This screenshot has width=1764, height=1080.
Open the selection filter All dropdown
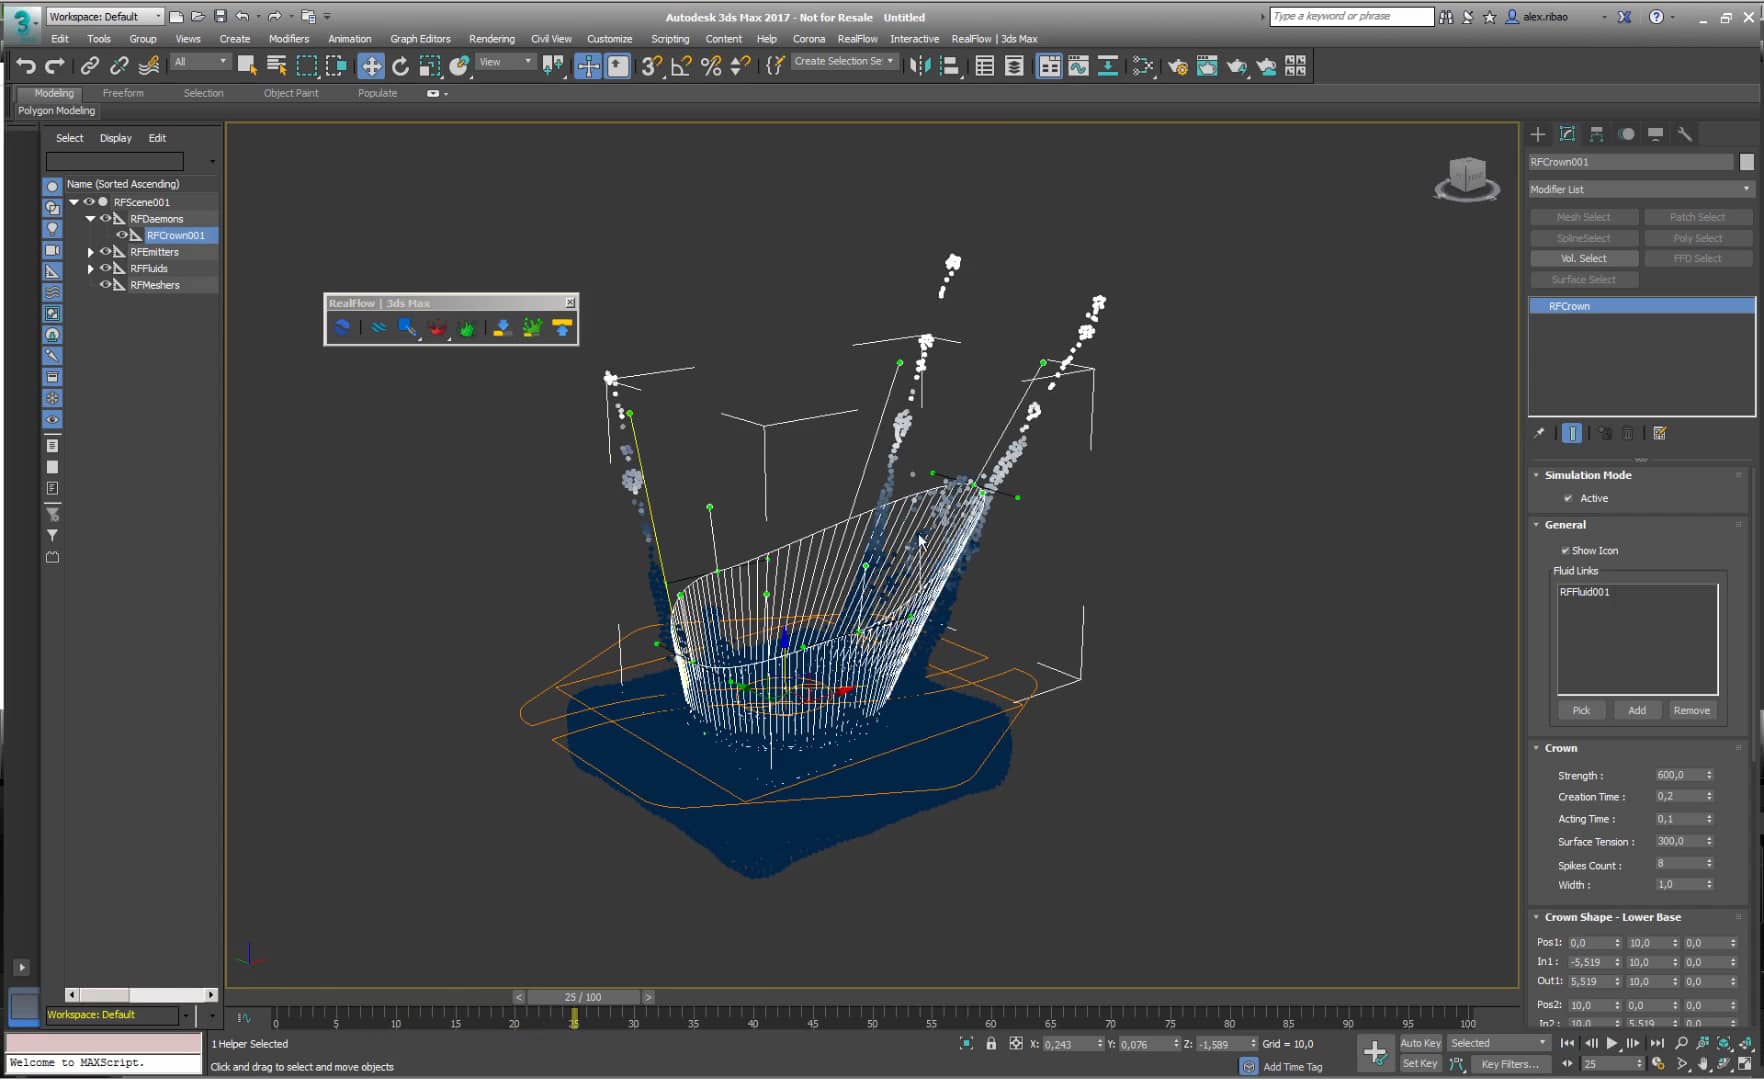click(201, 62)
